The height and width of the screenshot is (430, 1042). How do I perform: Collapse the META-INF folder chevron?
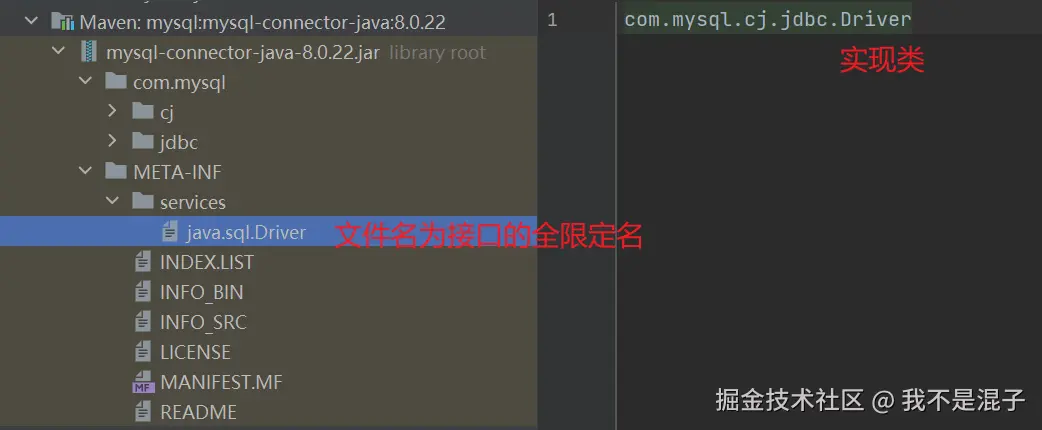coord(85,171)
